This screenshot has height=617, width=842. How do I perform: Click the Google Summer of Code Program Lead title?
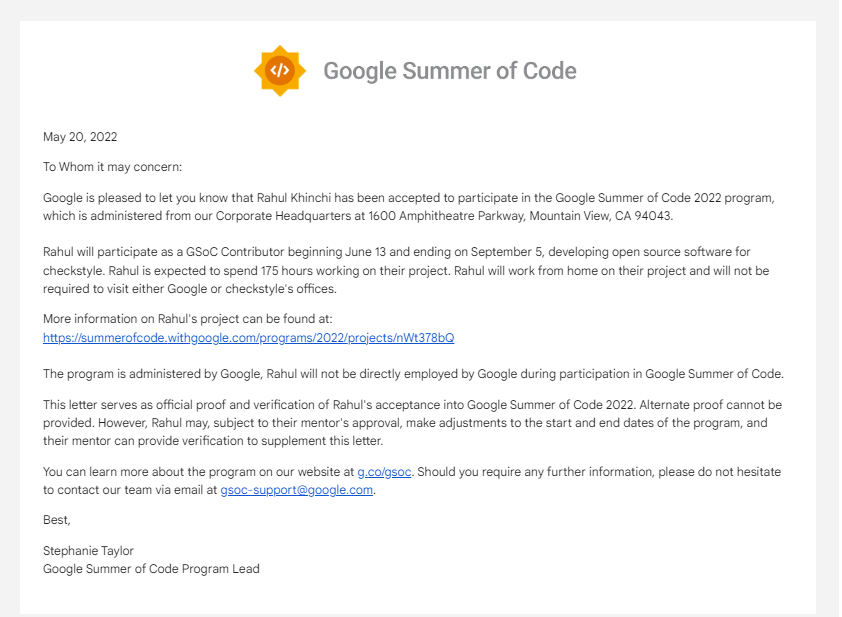tap(151, 569)
